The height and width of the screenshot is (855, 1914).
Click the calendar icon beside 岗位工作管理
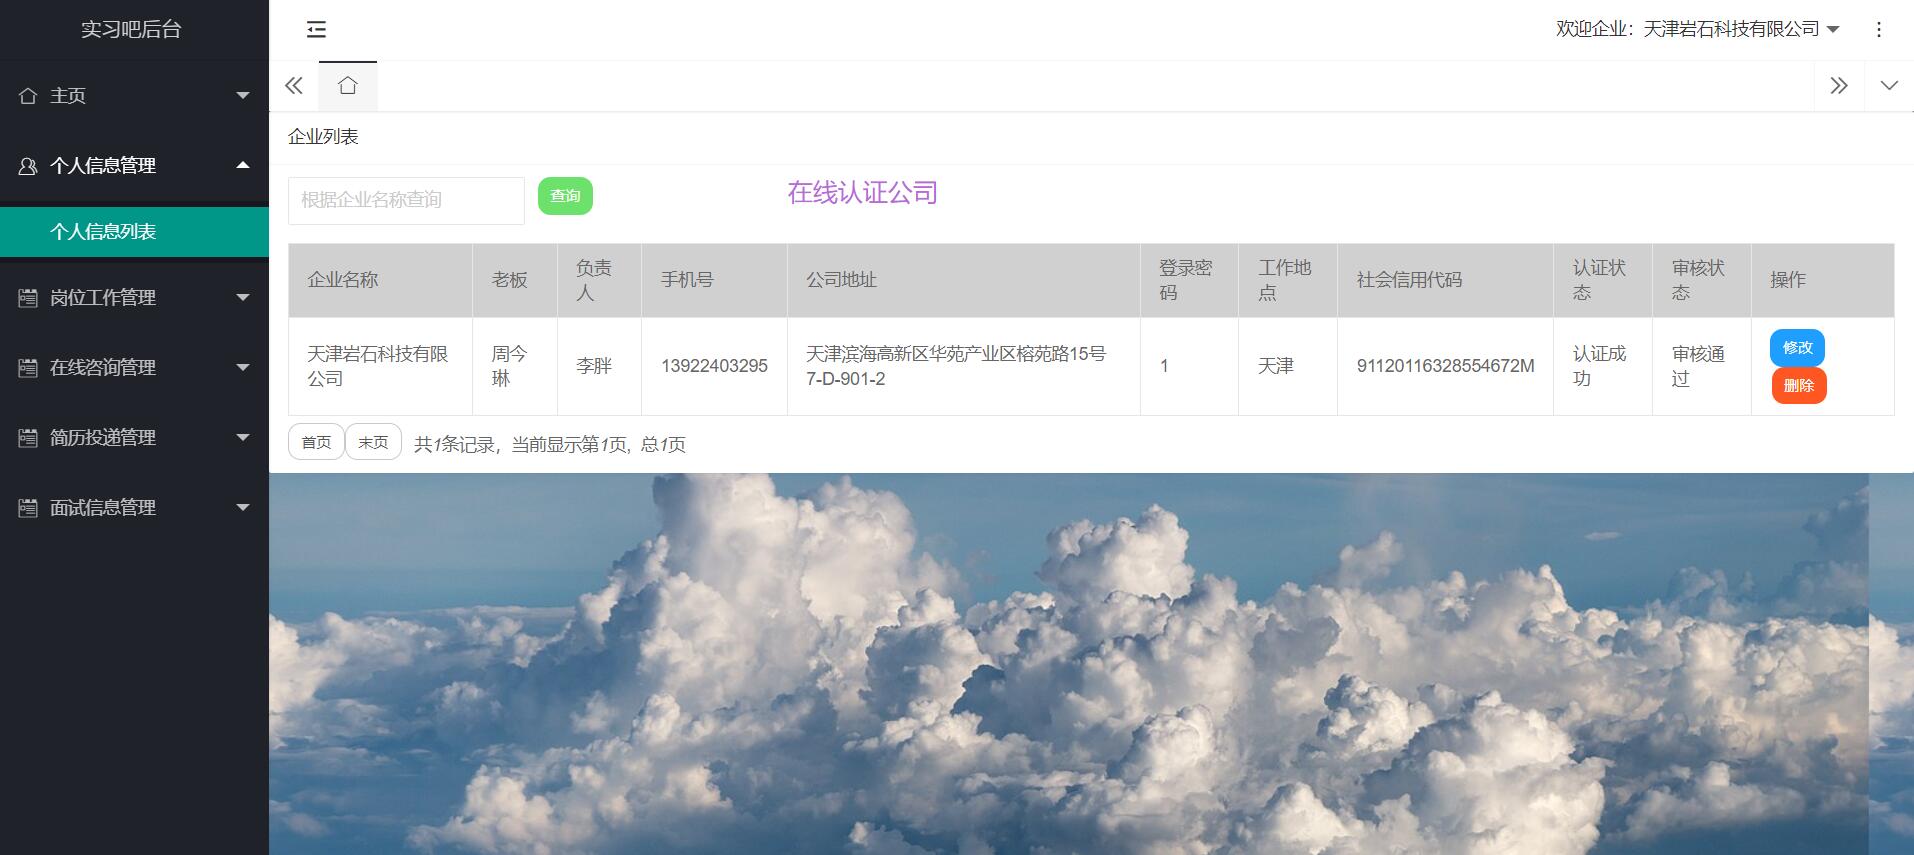(28, 298)
